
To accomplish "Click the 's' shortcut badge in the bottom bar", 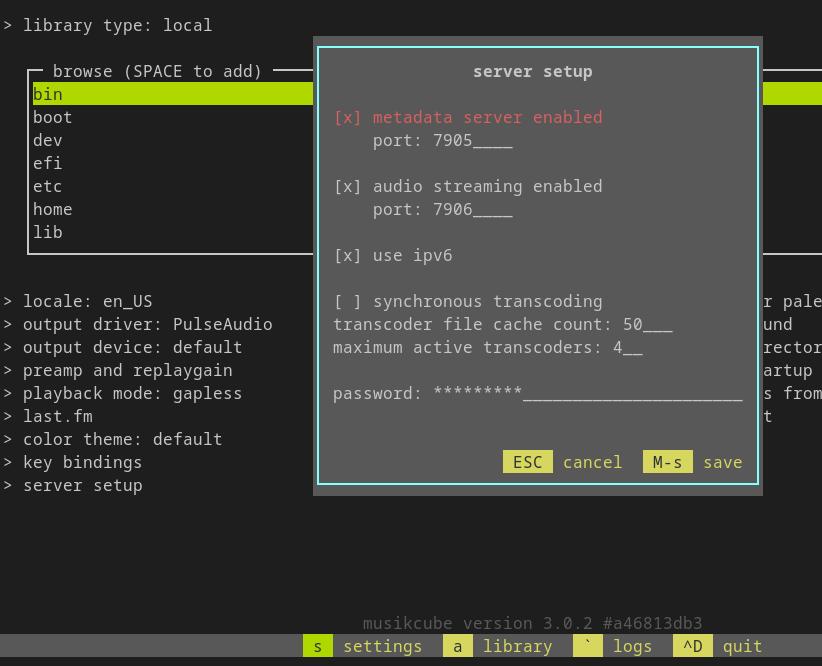I will 317,646.
